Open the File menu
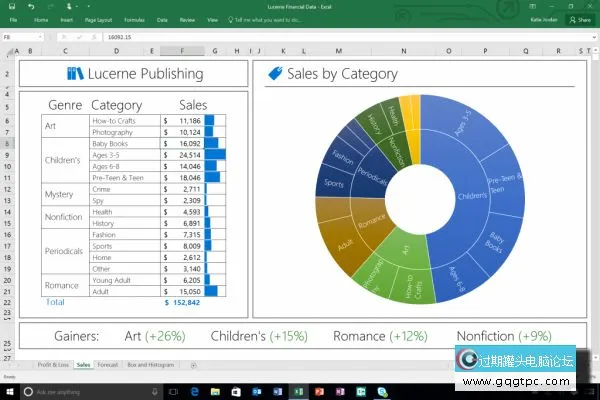Viewport: 600px width, 400px height. 12,19
